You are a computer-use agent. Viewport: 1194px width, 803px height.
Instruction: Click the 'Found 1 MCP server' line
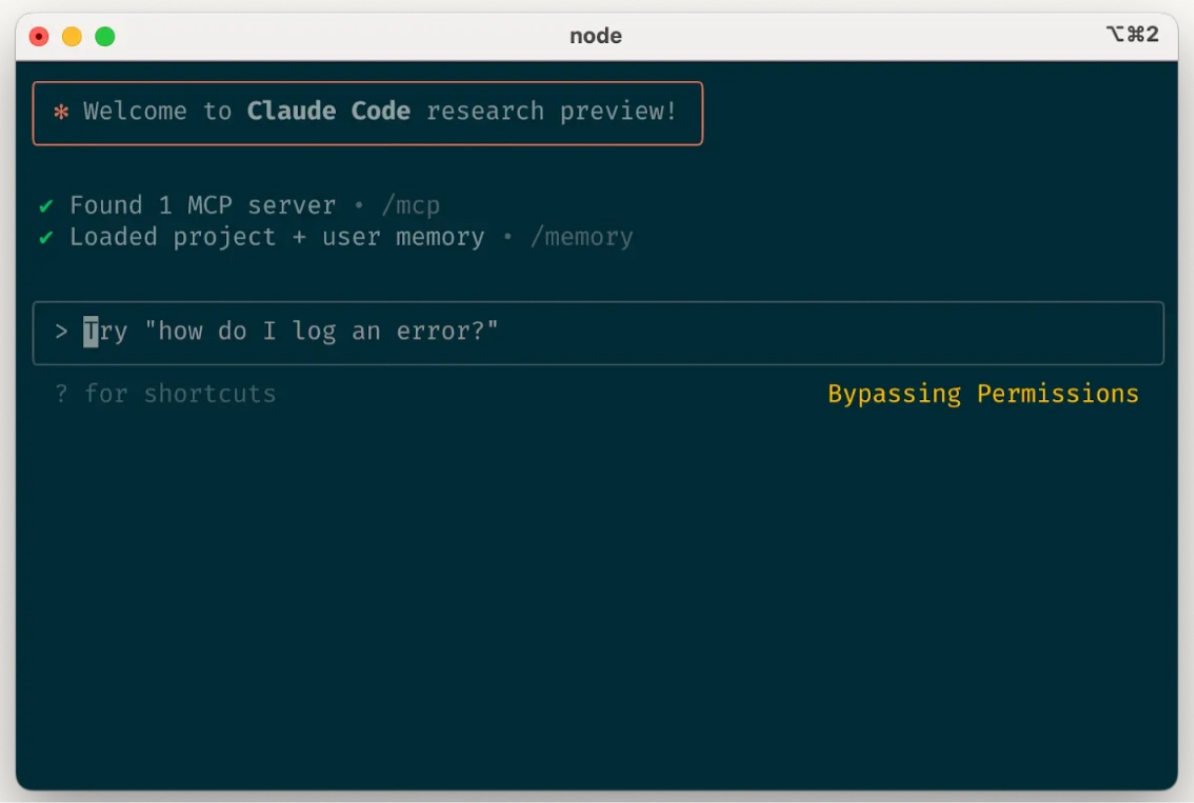[x=203, y=206]
